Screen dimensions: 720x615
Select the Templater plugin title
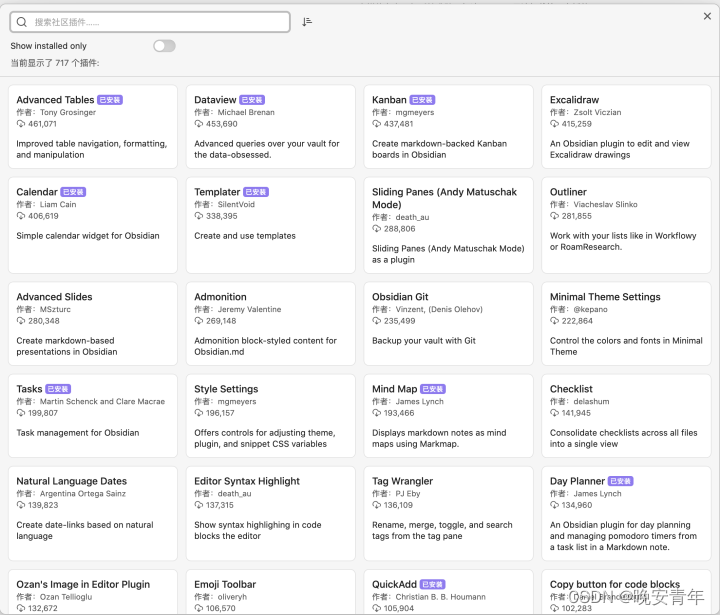click(217, 192)
